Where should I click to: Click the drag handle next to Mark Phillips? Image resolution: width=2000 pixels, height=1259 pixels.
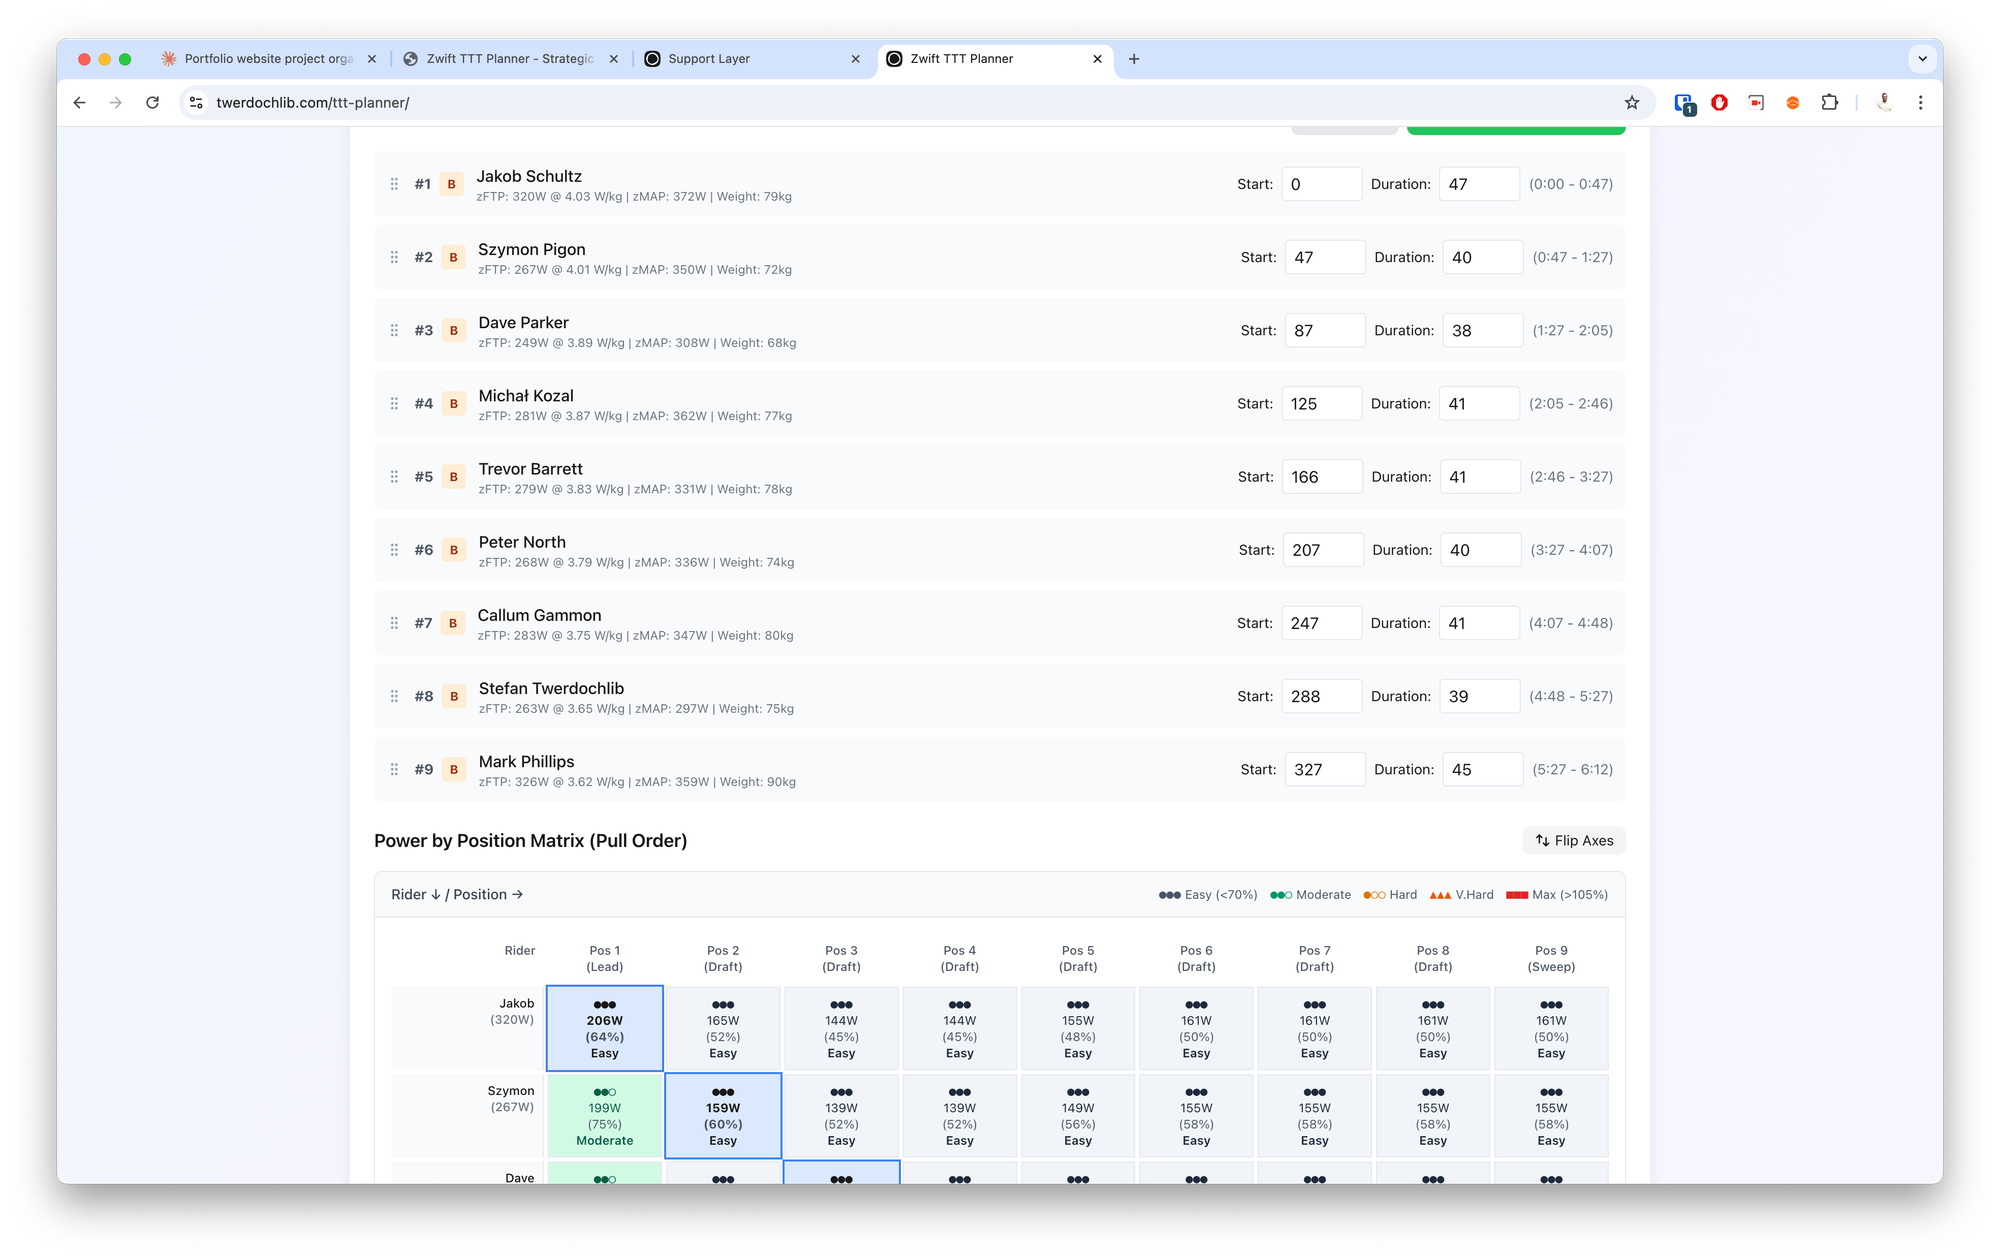[x=394, y=768]
